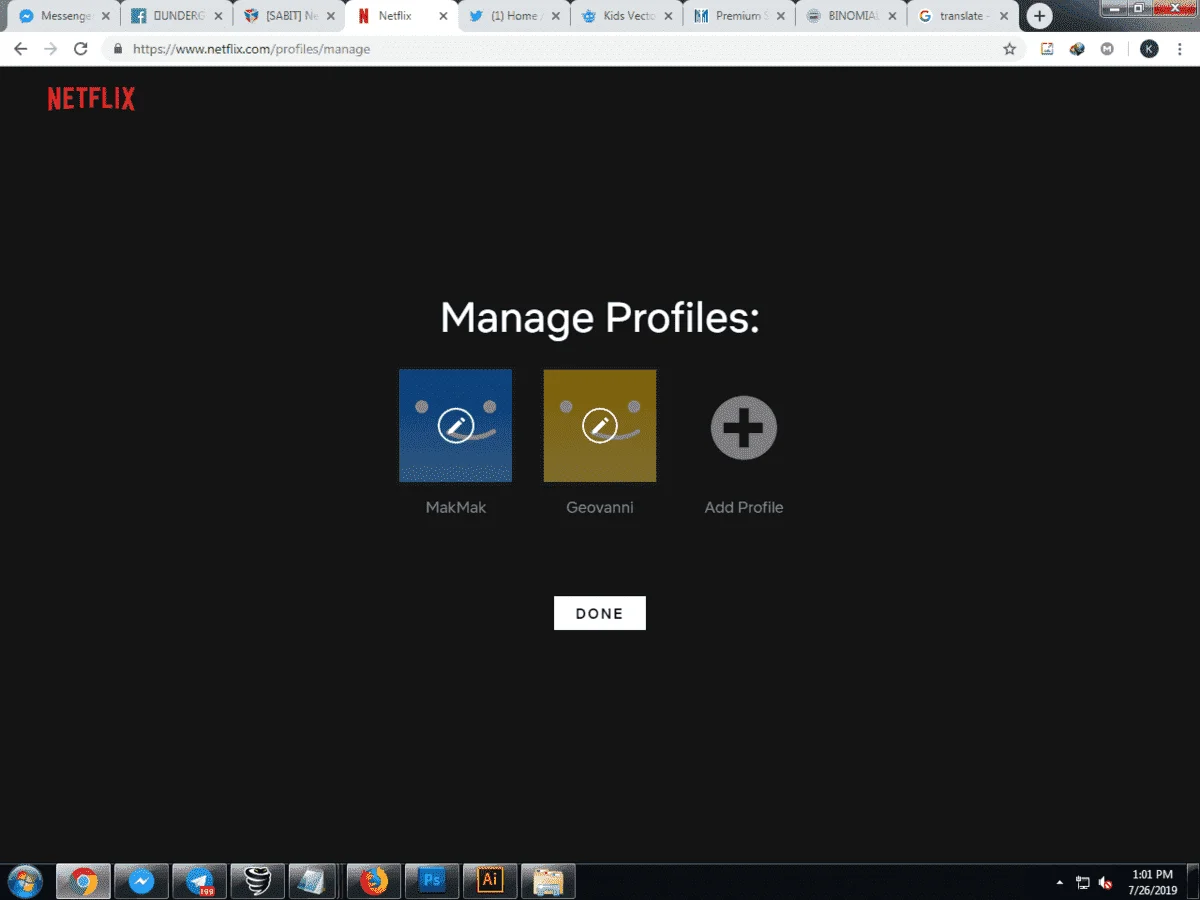Open Firefox from the taskbar
This screenshot has height=900, width=1200.
click(374, 881)
